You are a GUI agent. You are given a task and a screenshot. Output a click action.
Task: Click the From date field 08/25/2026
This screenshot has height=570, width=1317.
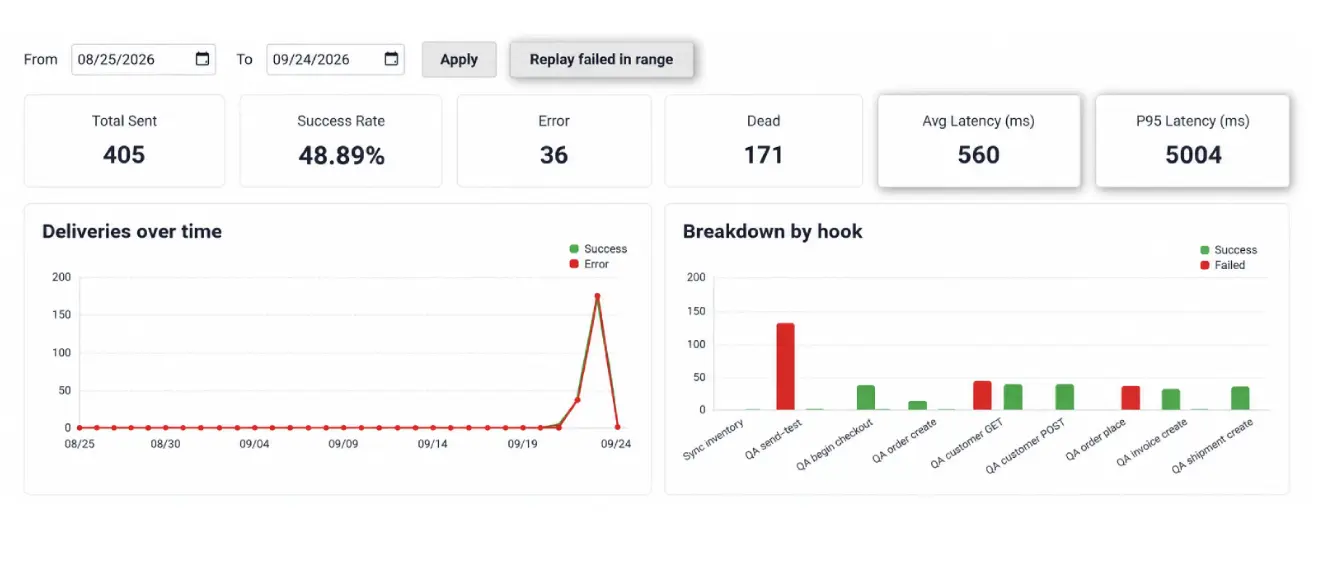144,59
